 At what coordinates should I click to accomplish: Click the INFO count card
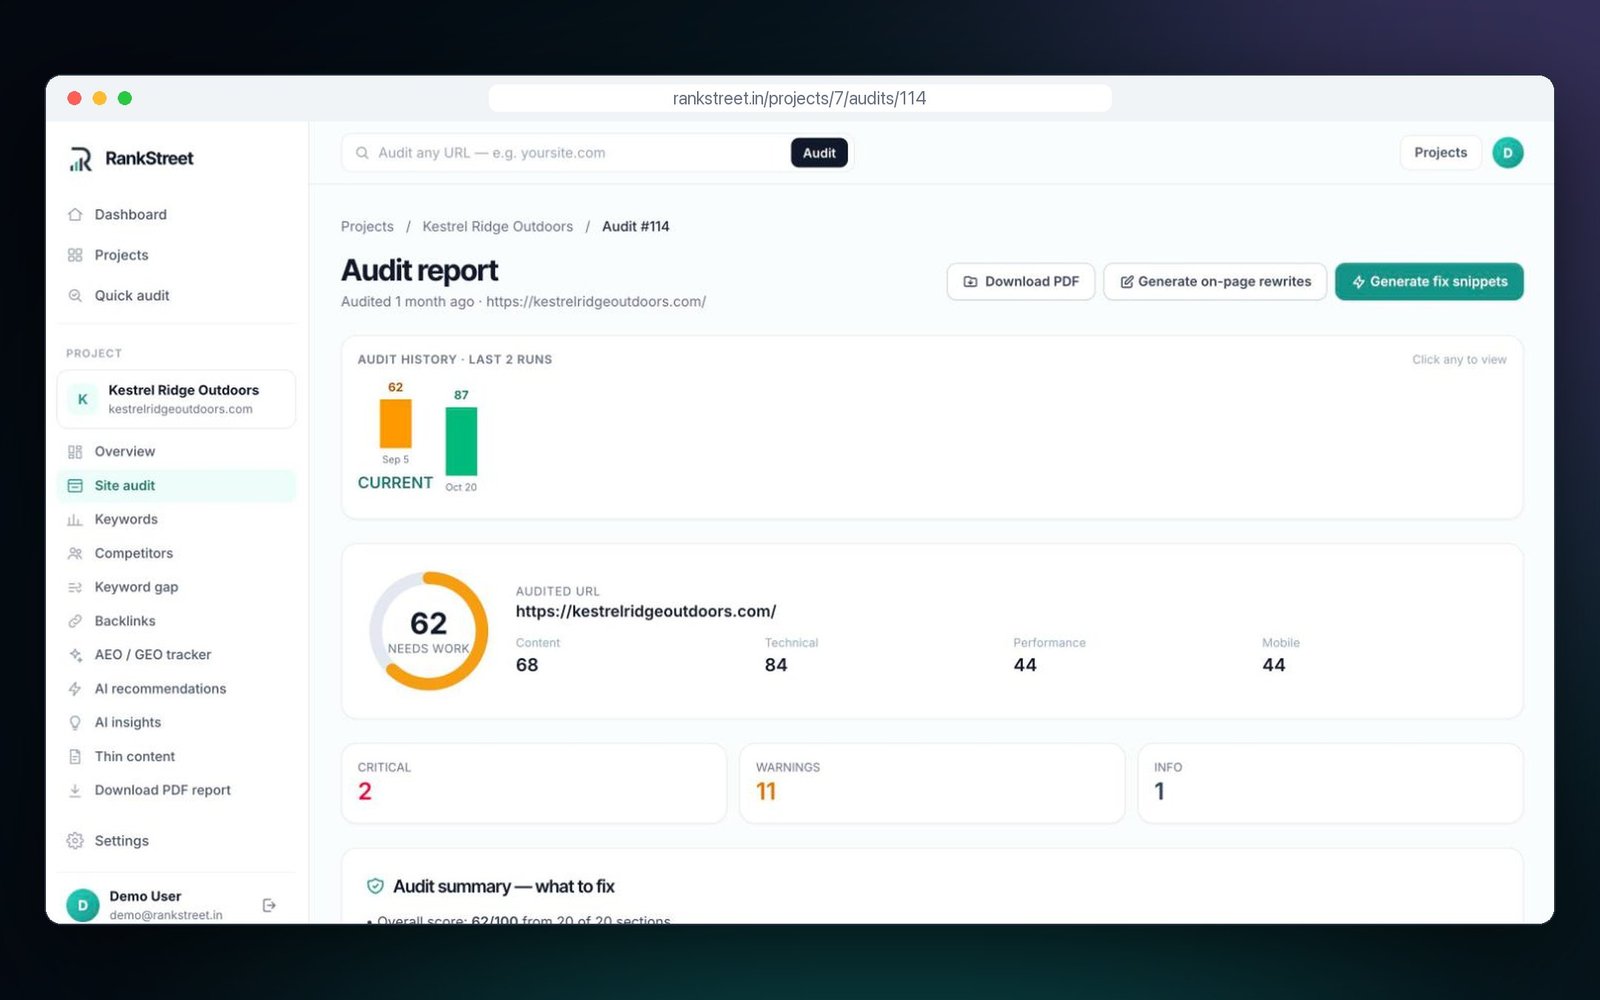(x=1330, y=783)
